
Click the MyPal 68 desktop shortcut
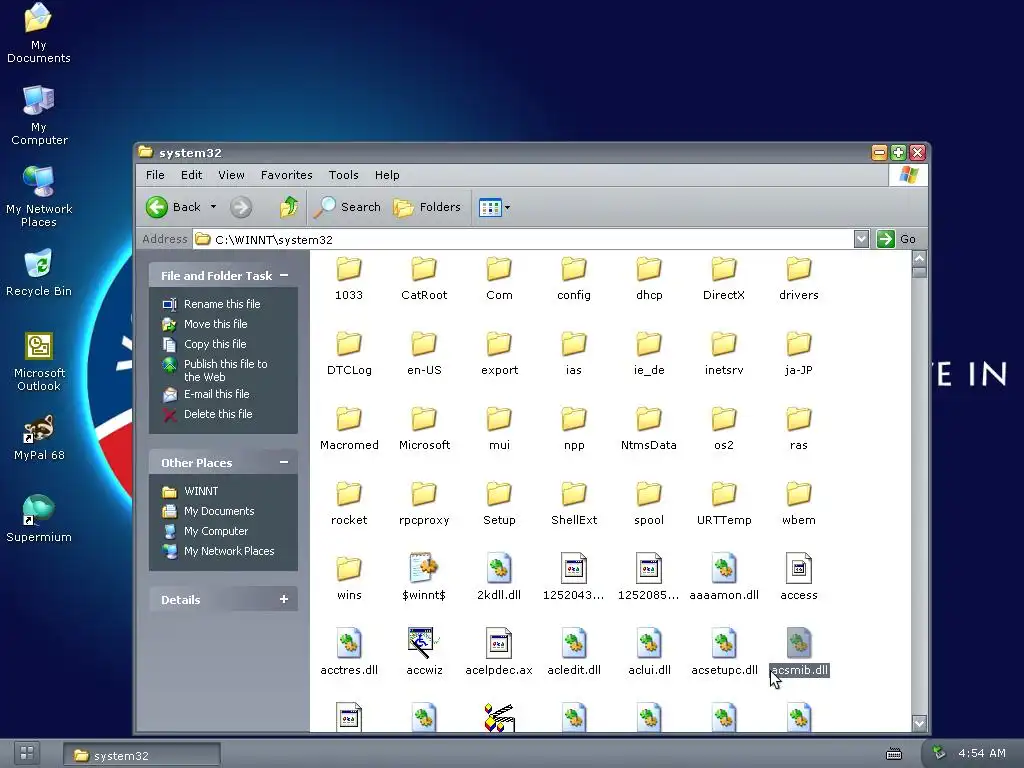coord(39,438)
